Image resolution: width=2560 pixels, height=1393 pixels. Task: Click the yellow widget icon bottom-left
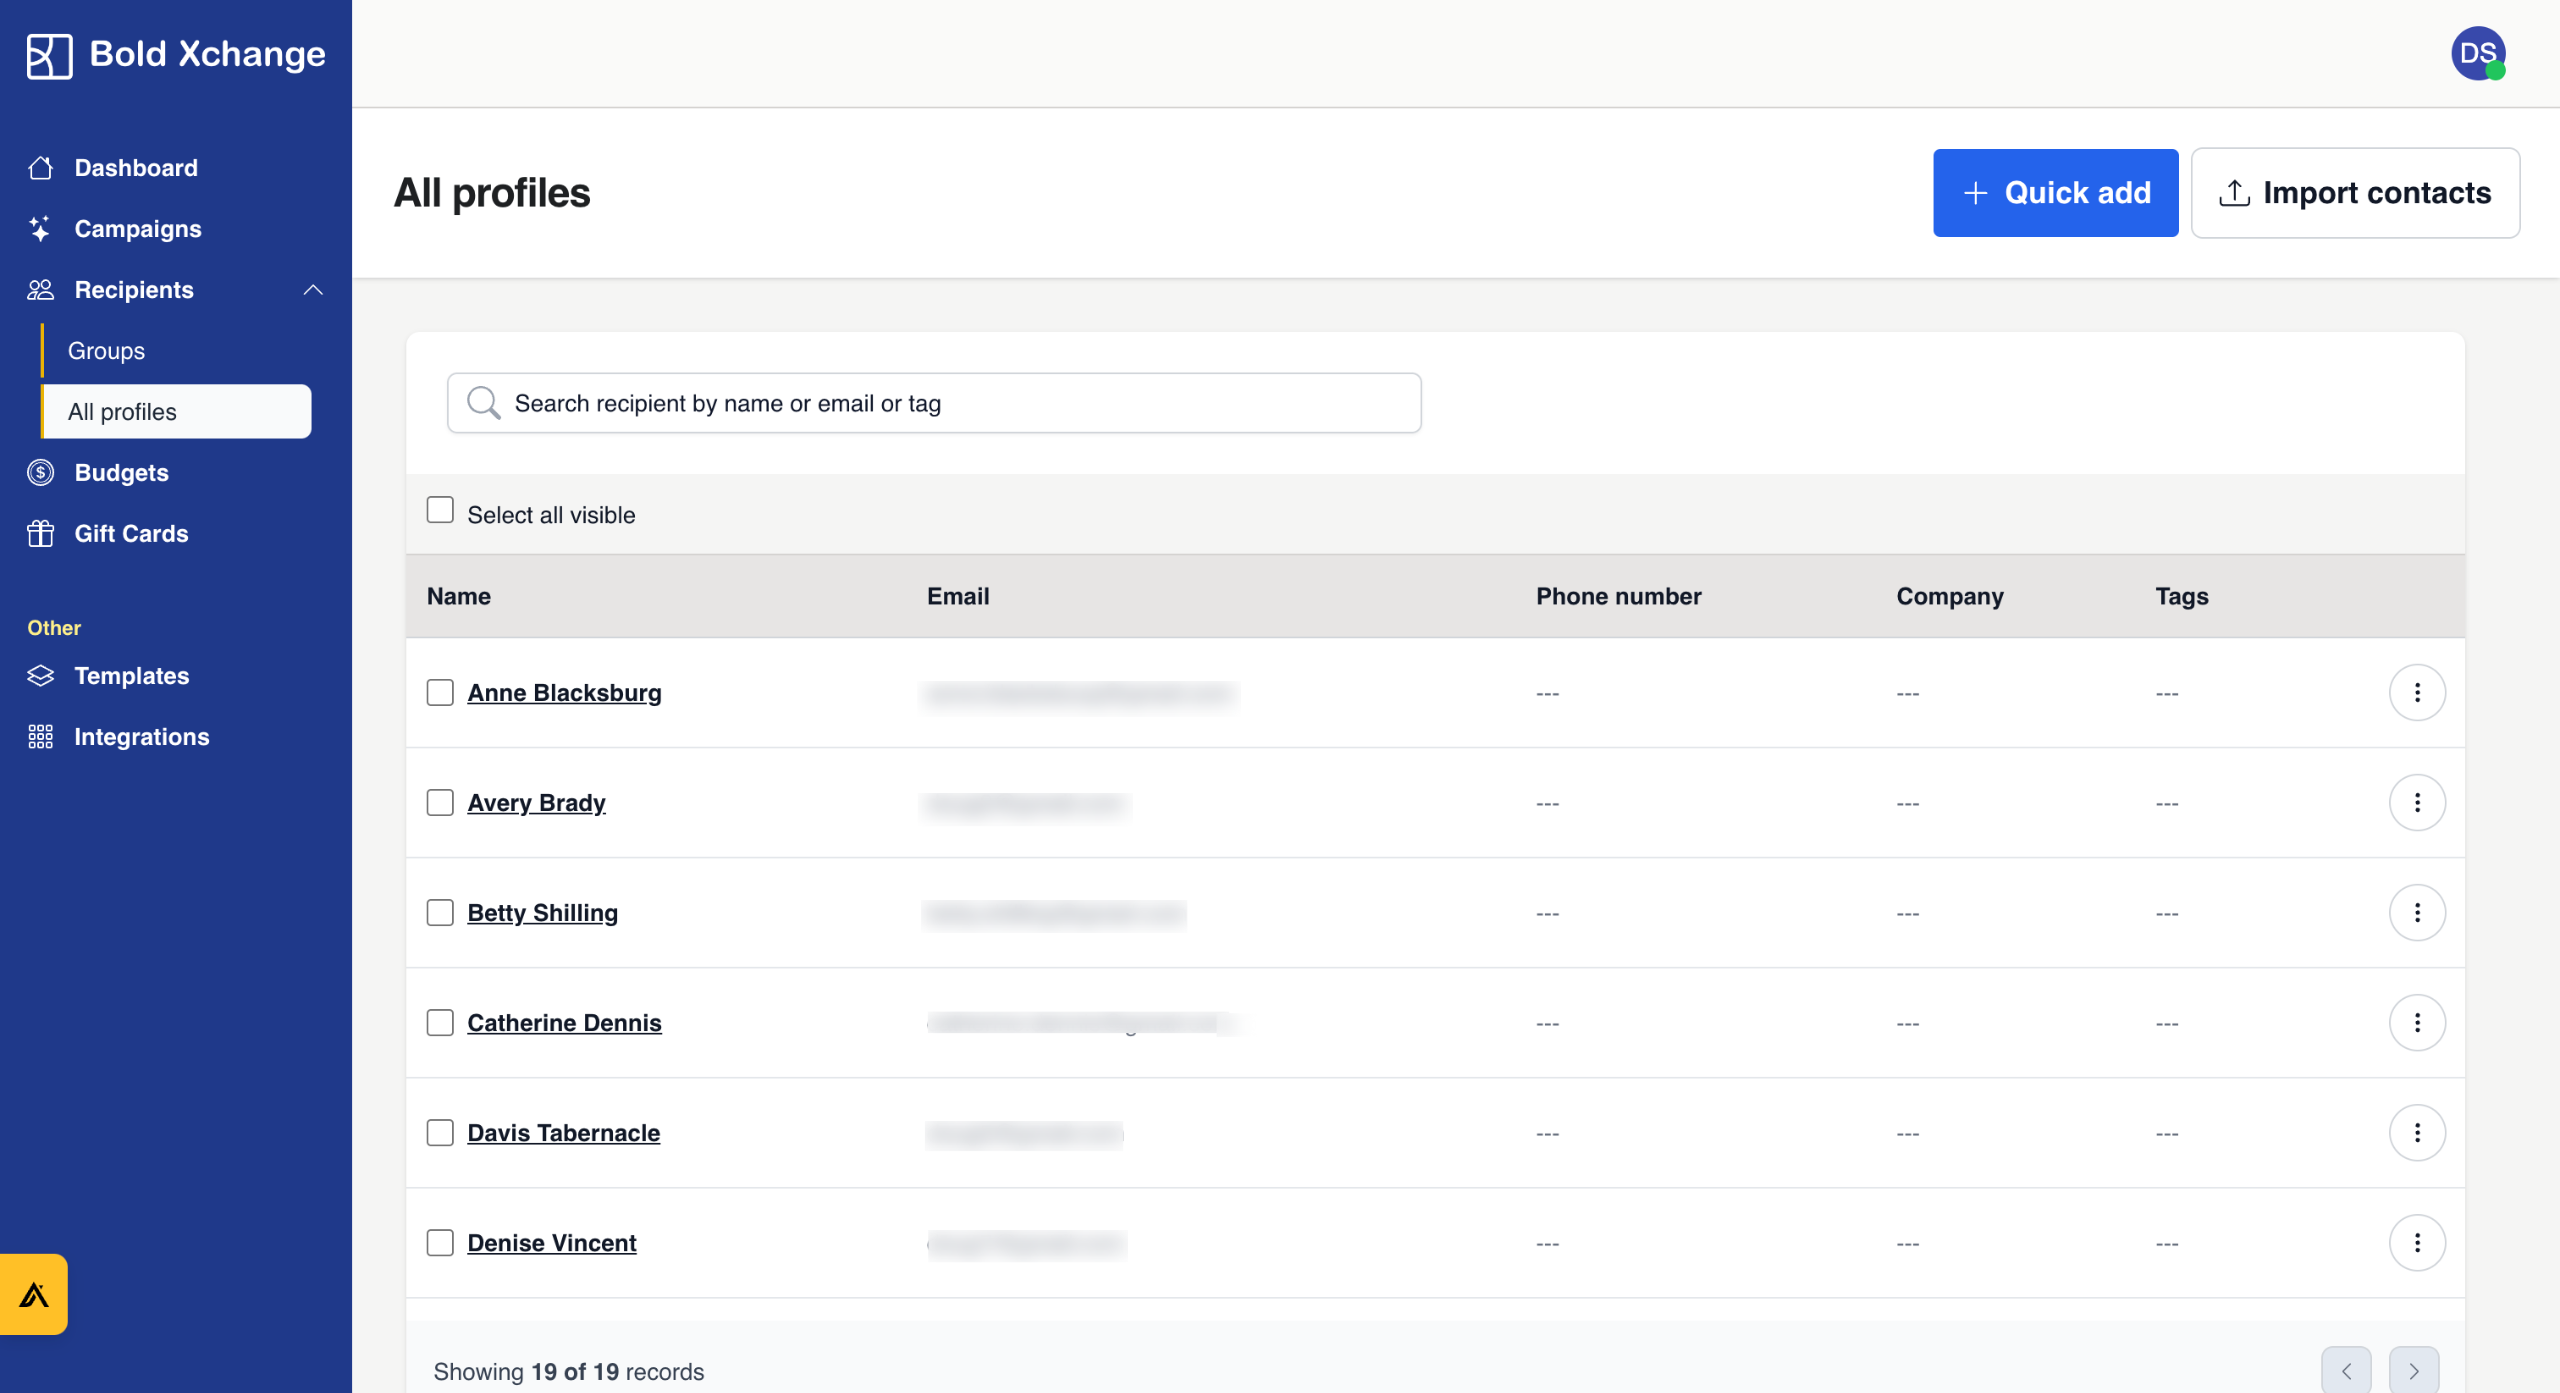(x=34, y=1294)
